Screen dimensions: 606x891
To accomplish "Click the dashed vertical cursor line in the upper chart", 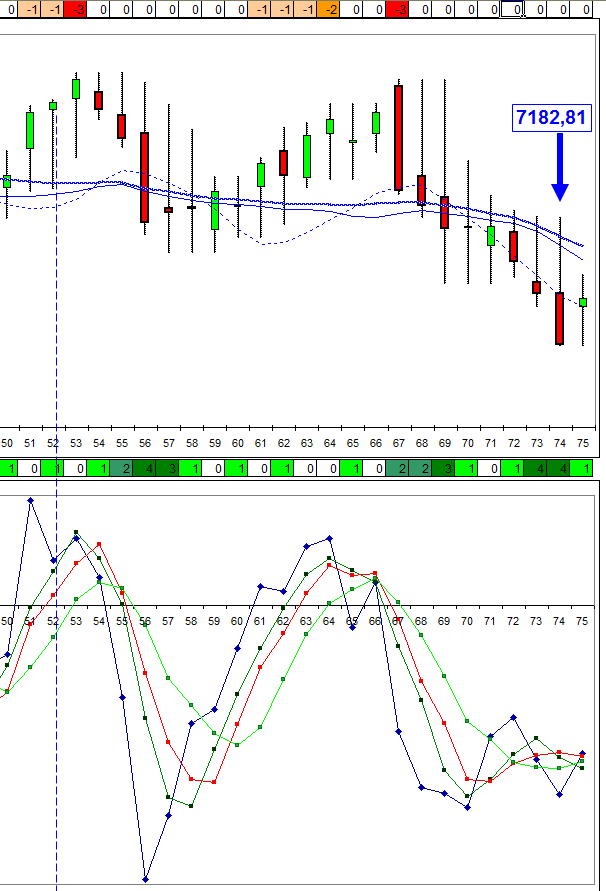I will point(55,300).
